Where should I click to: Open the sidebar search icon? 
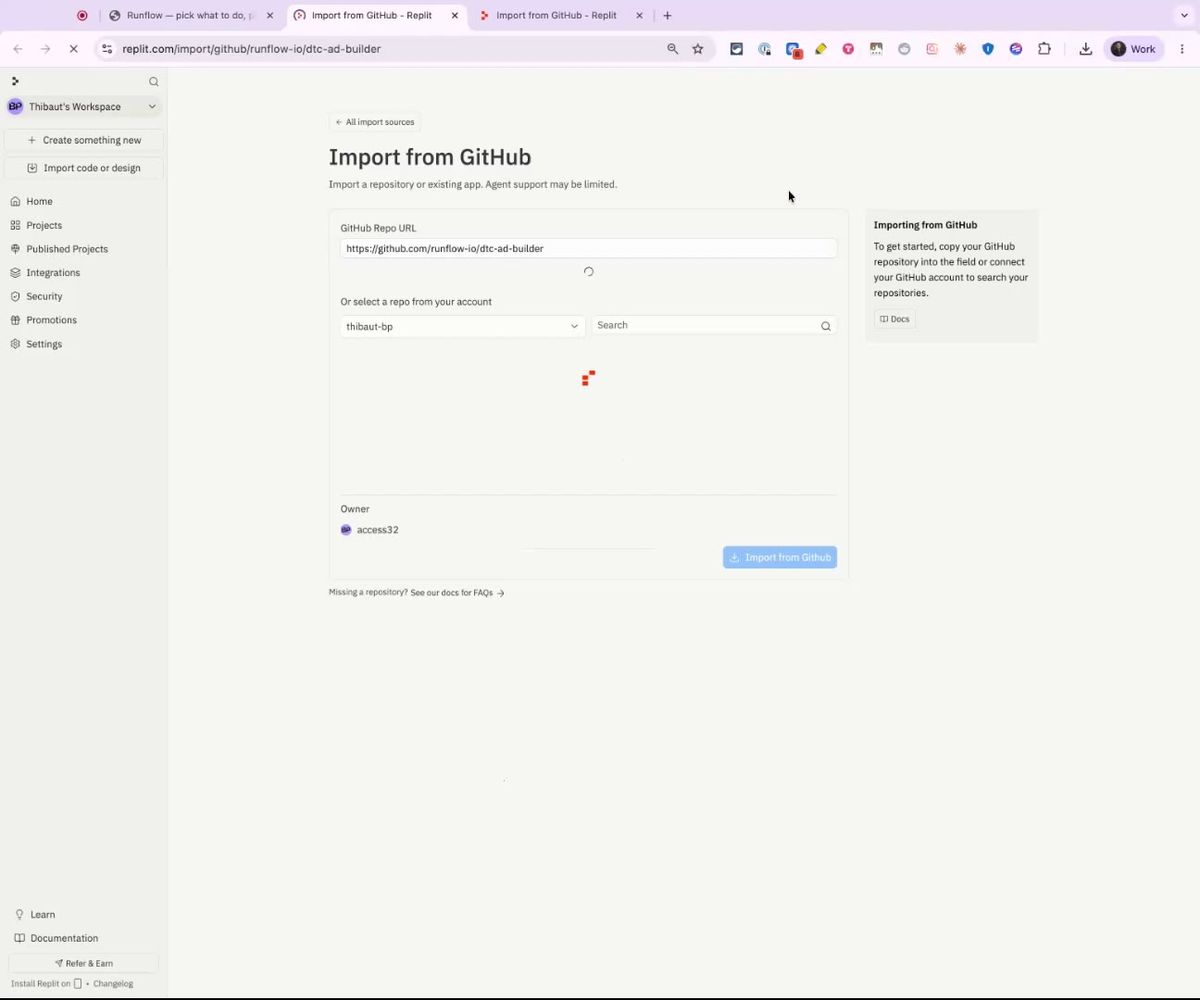(x=154, y=82)
